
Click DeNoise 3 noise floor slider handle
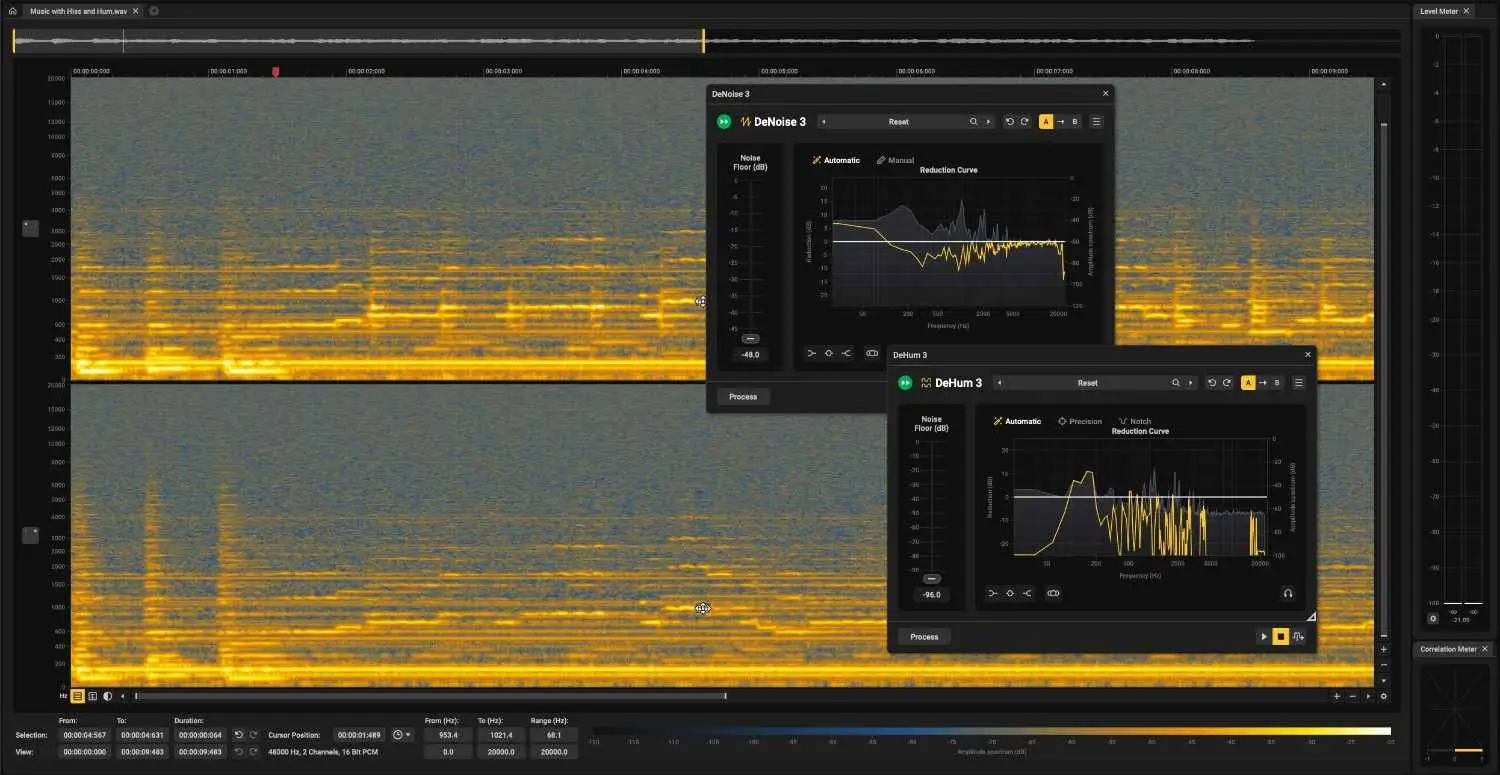tap(750, 339)
